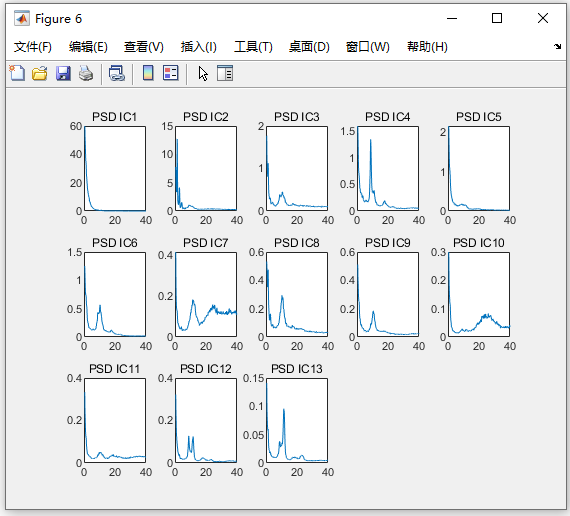Image resolution: width=570 pixels, height=516 pixels.
Task: Save the figure with the floppy disk icon
Action: coord(63,73)
